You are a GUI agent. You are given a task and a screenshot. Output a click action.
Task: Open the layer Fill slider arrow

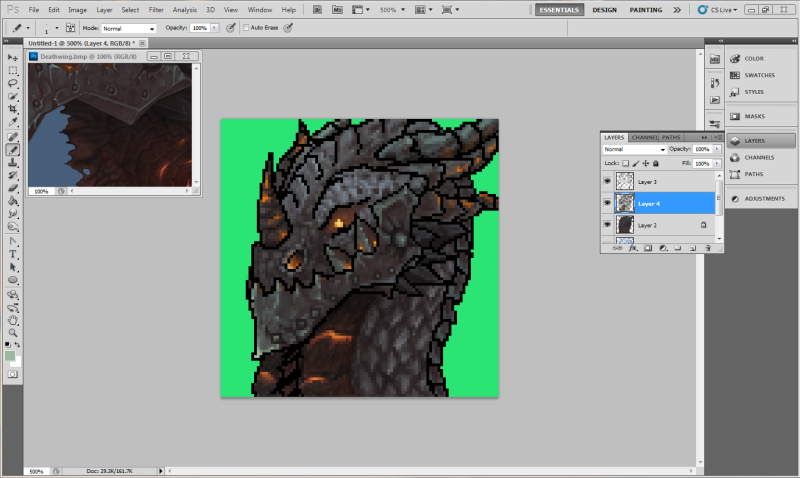pos(717,163)
